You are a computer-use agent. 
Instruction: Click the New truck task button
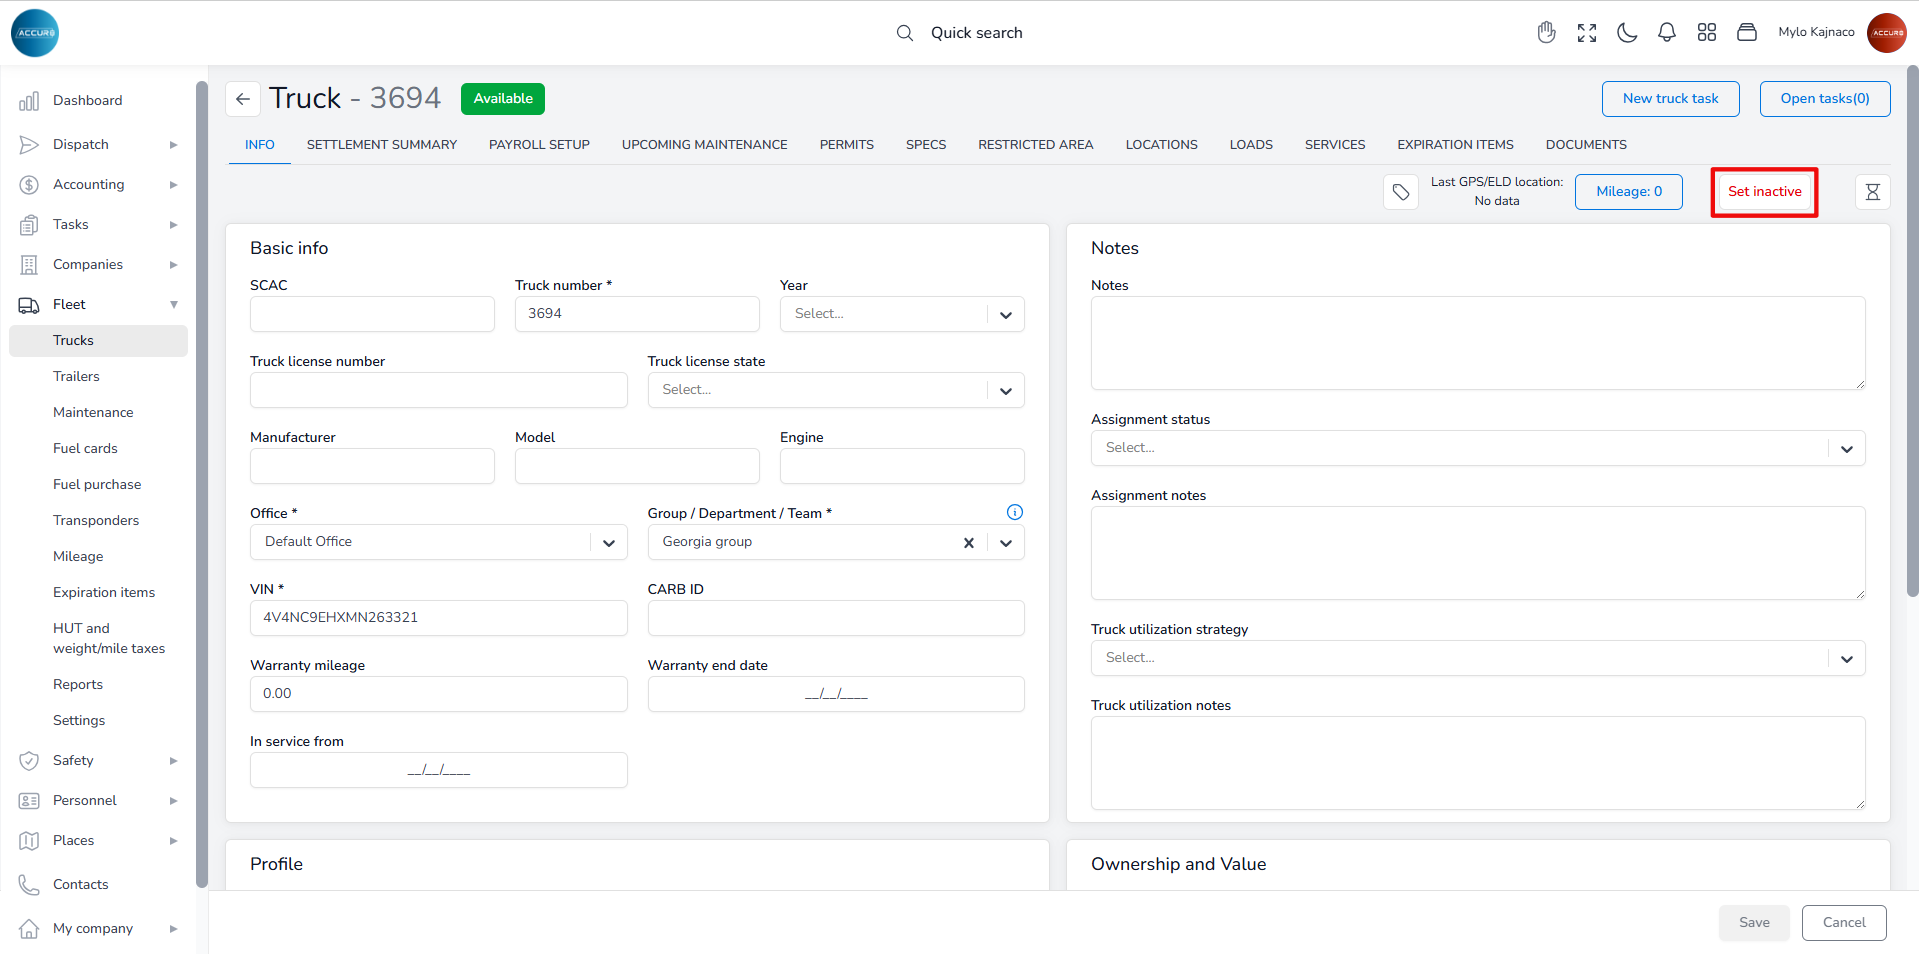coord(1670,99)
